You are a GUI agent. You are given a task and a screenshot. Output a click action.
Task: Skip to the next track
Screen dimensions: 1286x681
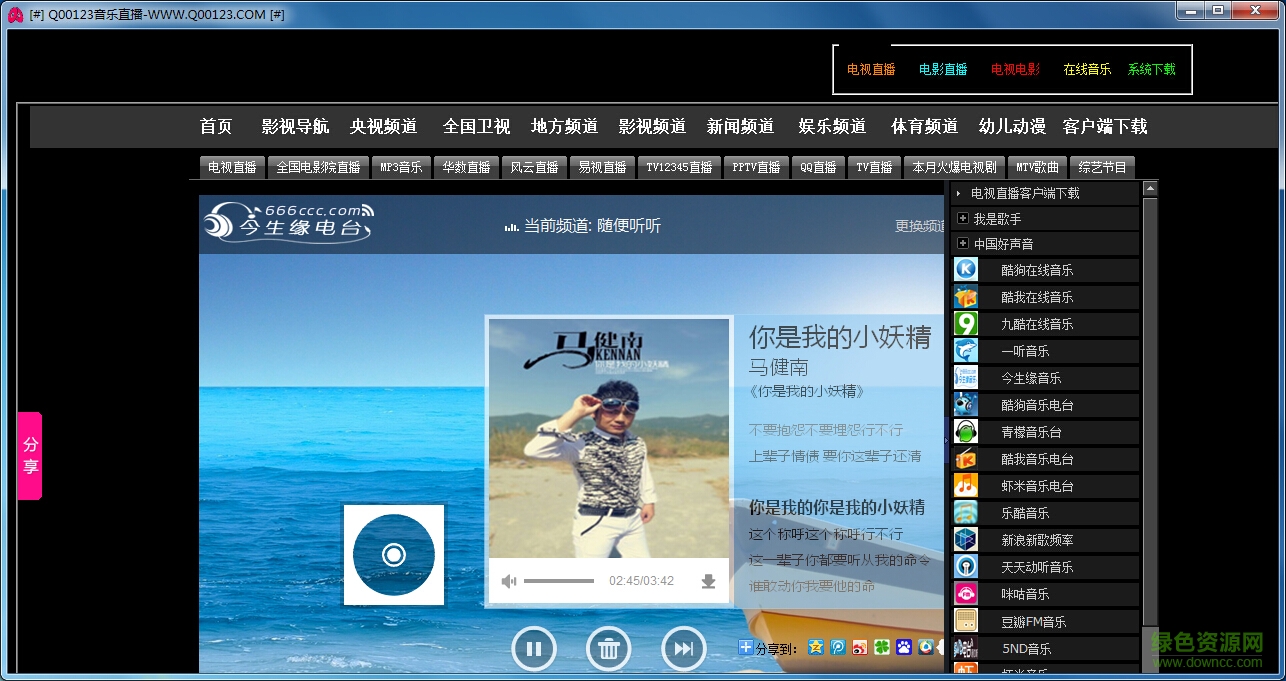[683, 648]
